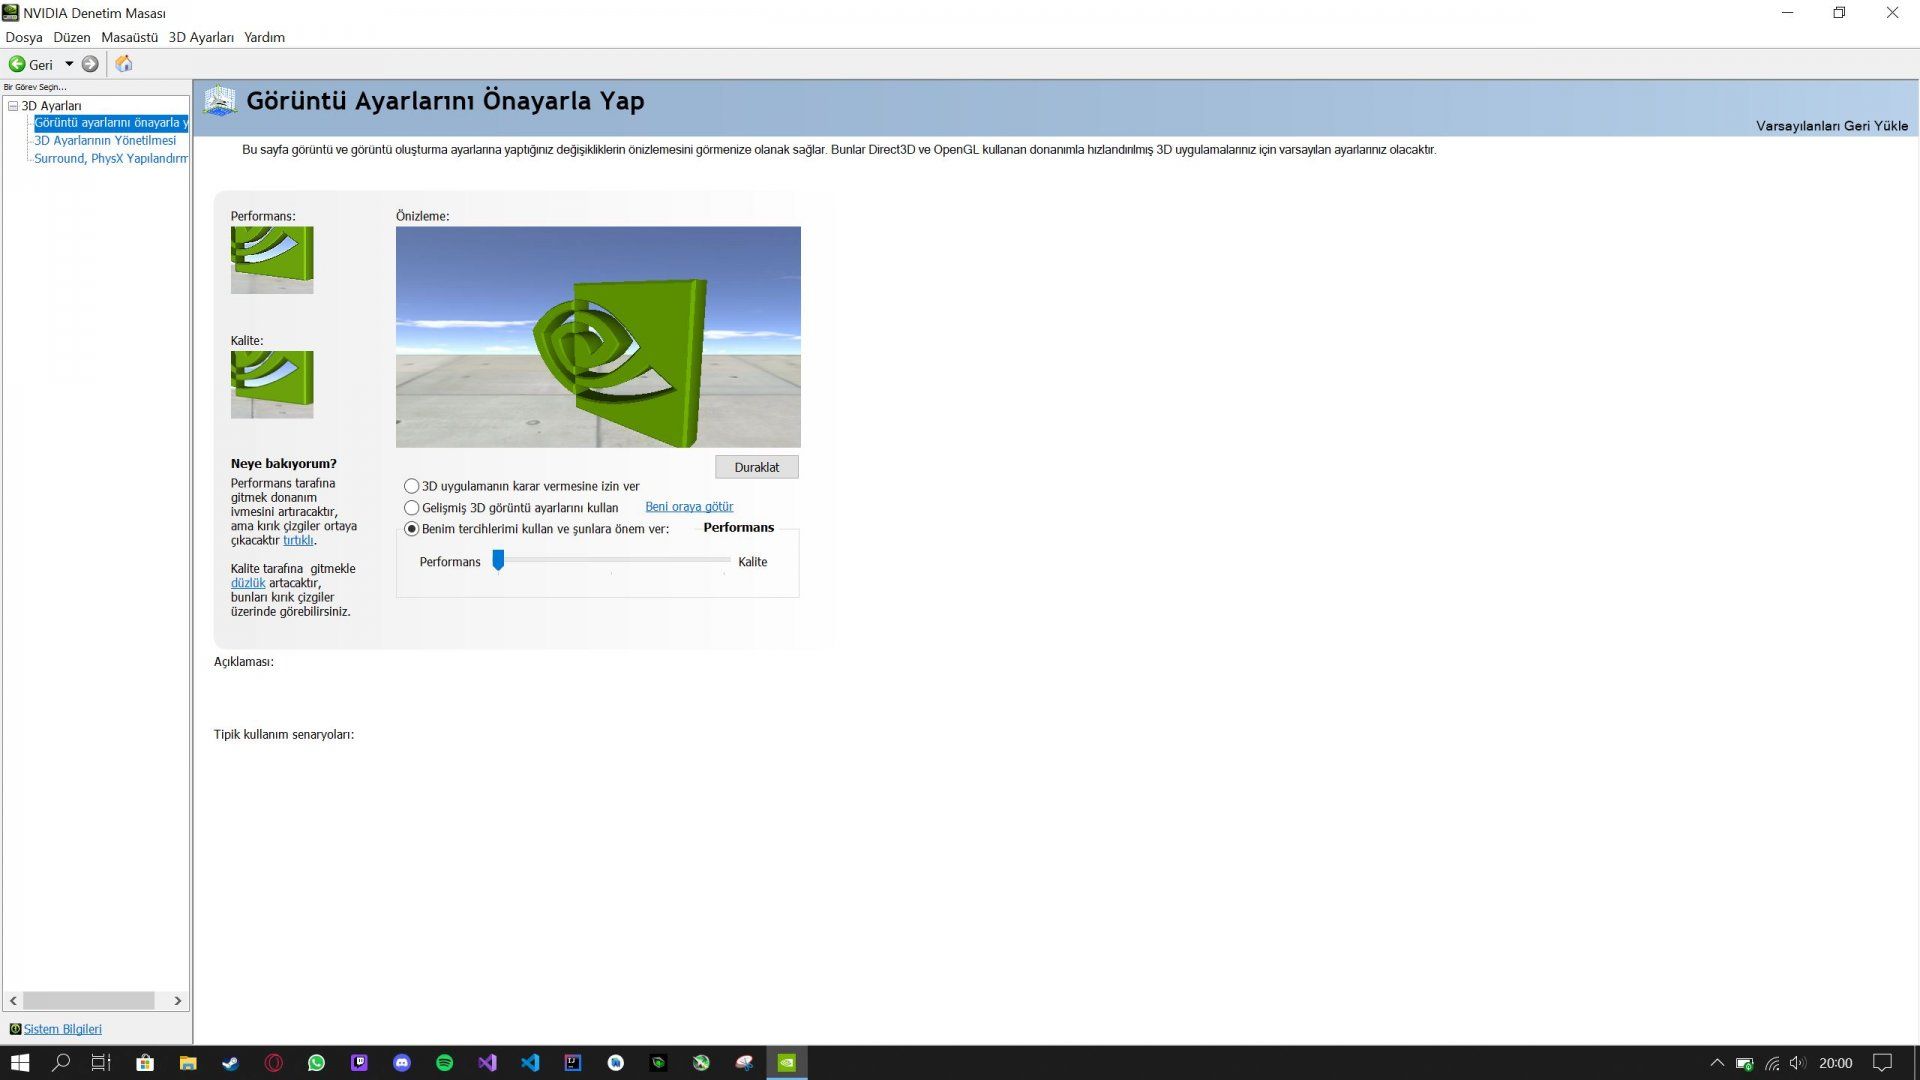Screen dimensions: 1920x1080
Task: Click the Performans–Kalite slider handle
Action: point(498,561)
